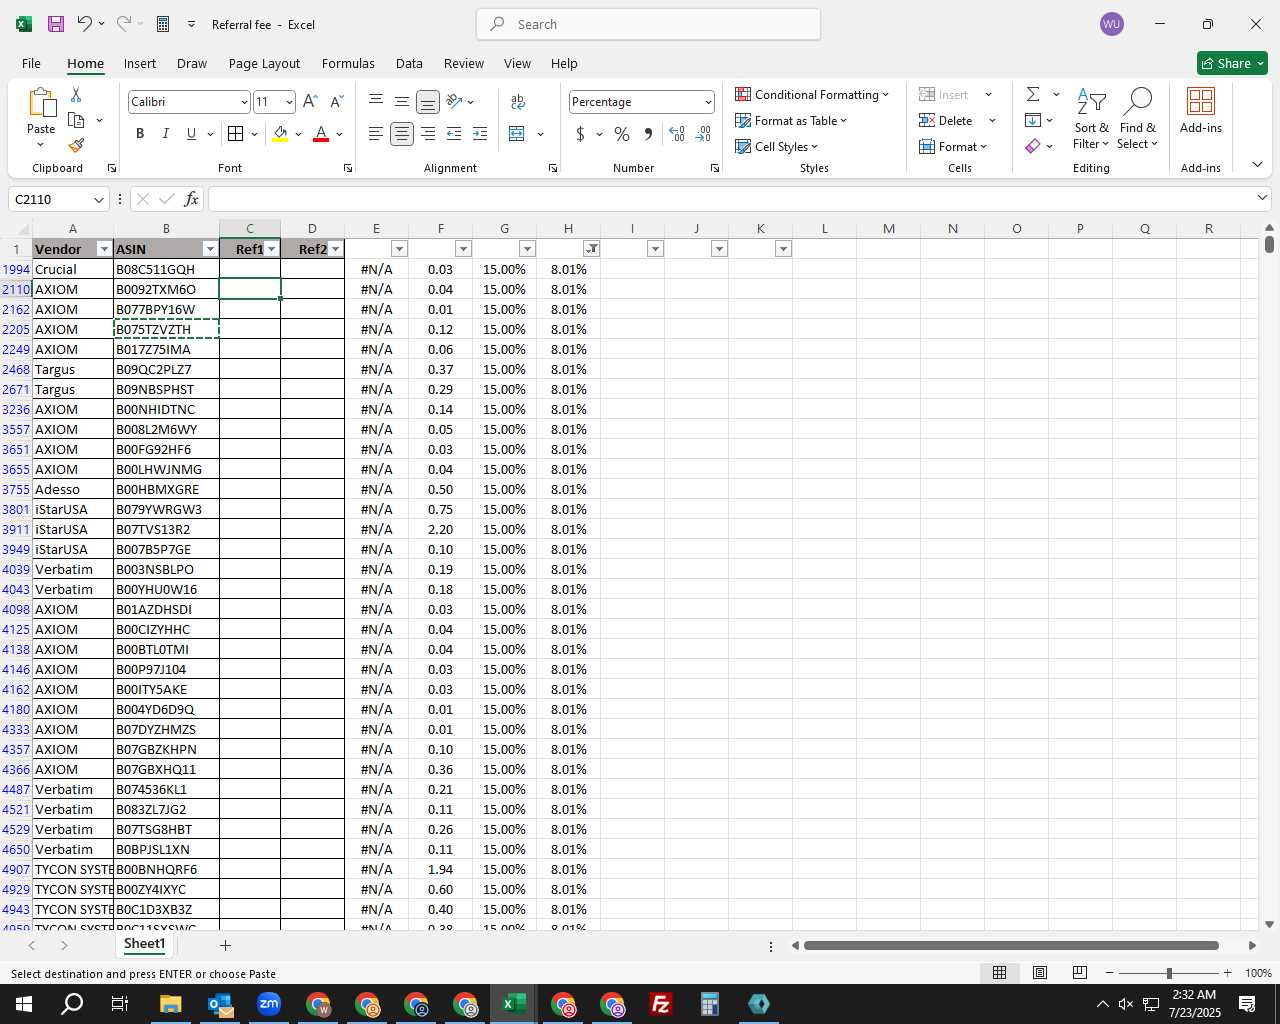Click the Orientation text angle icon
1280x1024 pixels.
click(454, 101)
